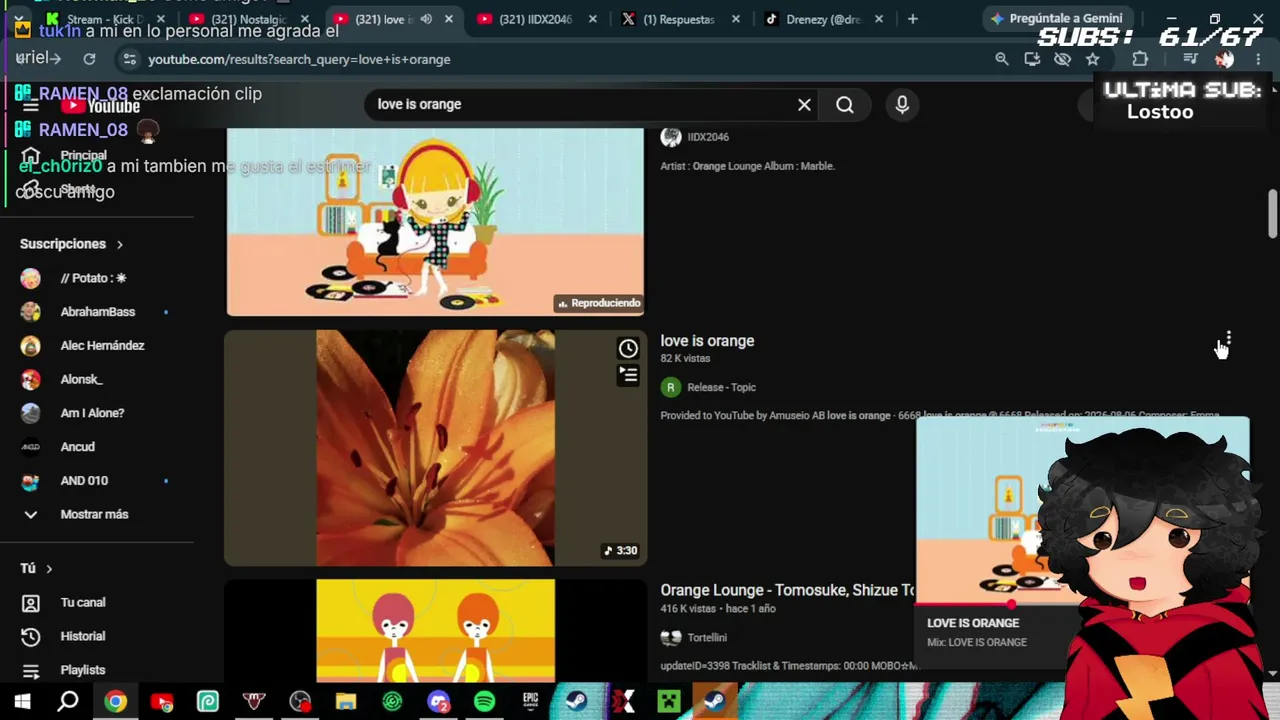This screenshot has width=1280, height=720.
Task: Open the IIDX2046 channel name link
Action: pyautogui.click(x=708, y=137)
